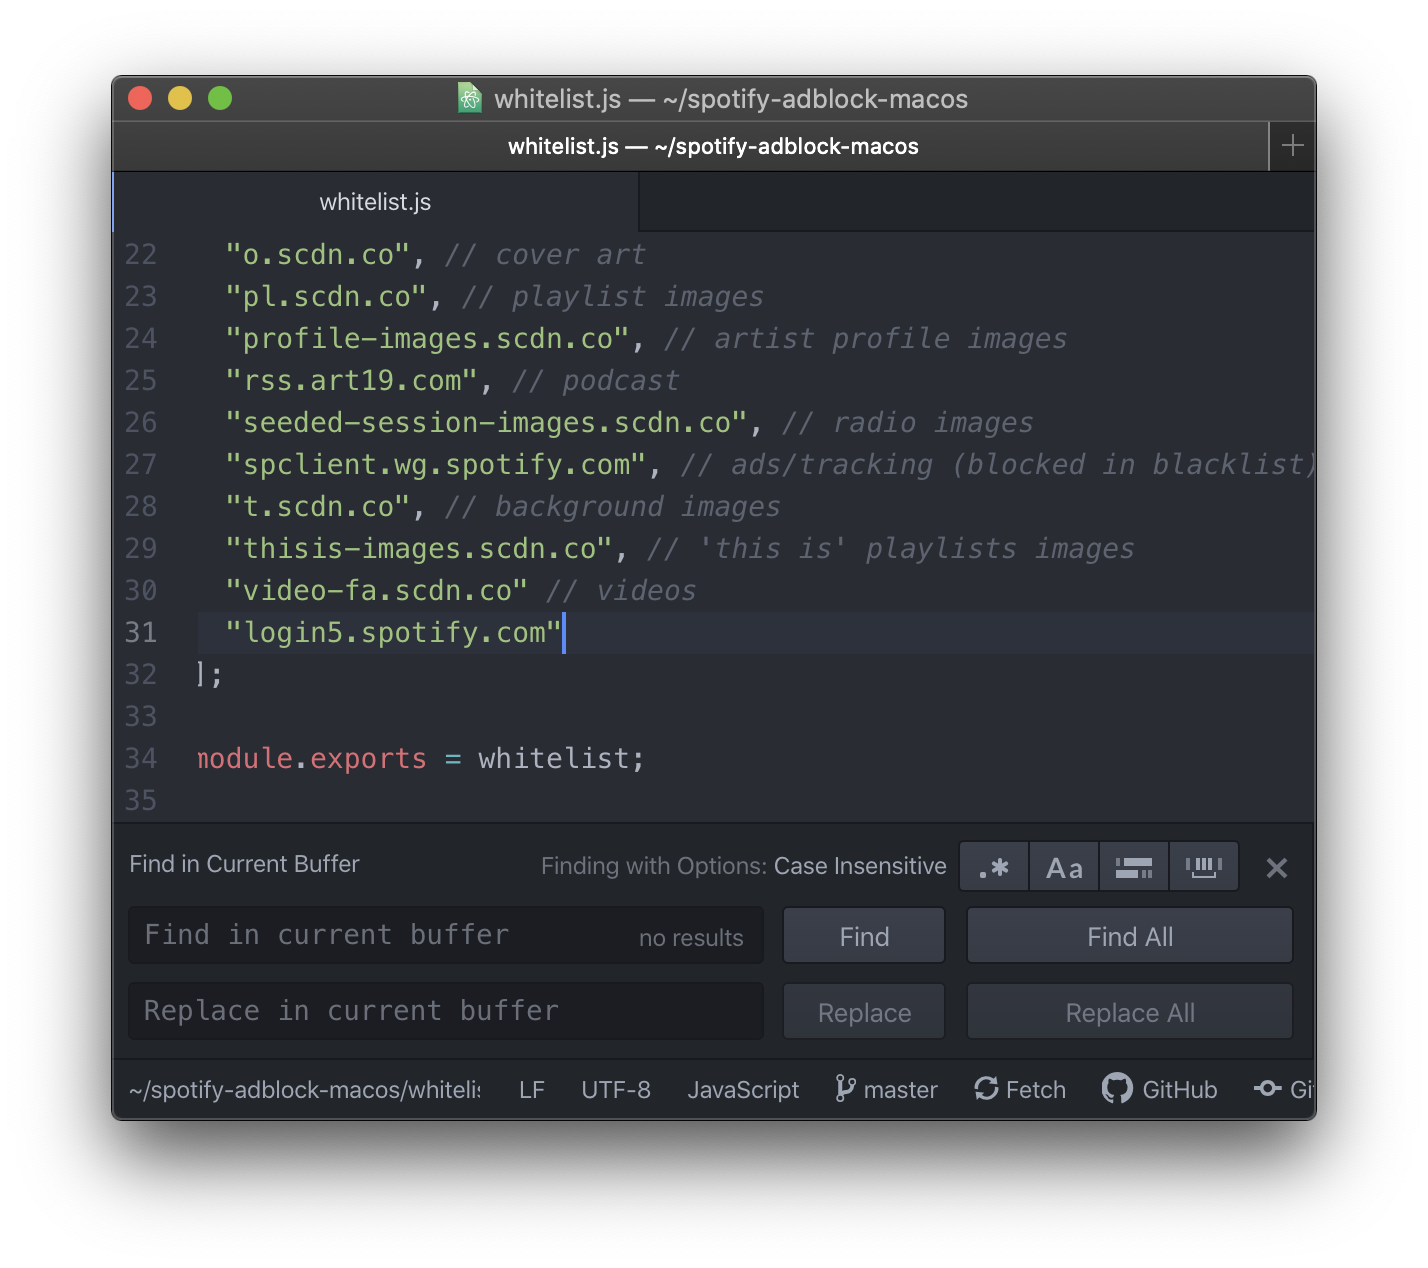Change encoding by clicking UTF-8
The height and width of the screenshot is (1268, 1428).
pos(615,1089)
